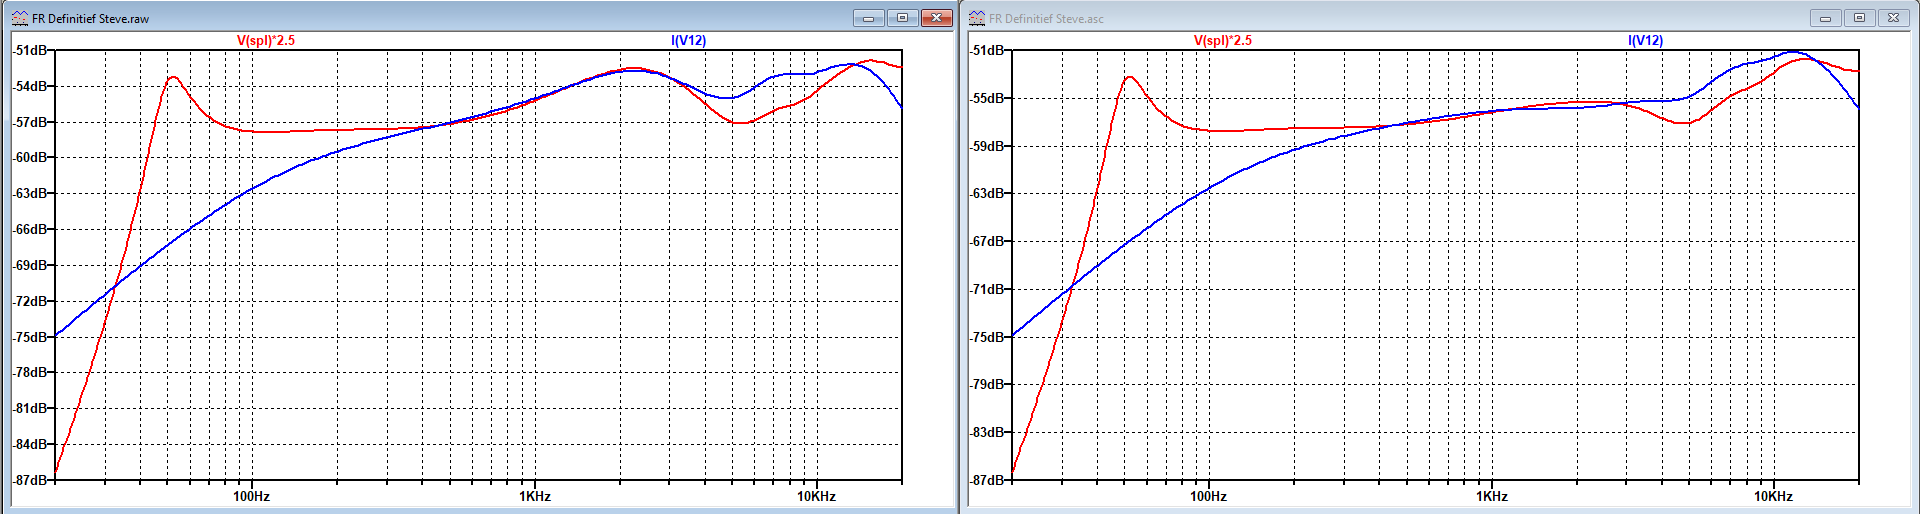Click the V(spl)*2.5 trace label in the .asc window
The height and width of the screenshot is (514, 1920).
coord(1223,41)
